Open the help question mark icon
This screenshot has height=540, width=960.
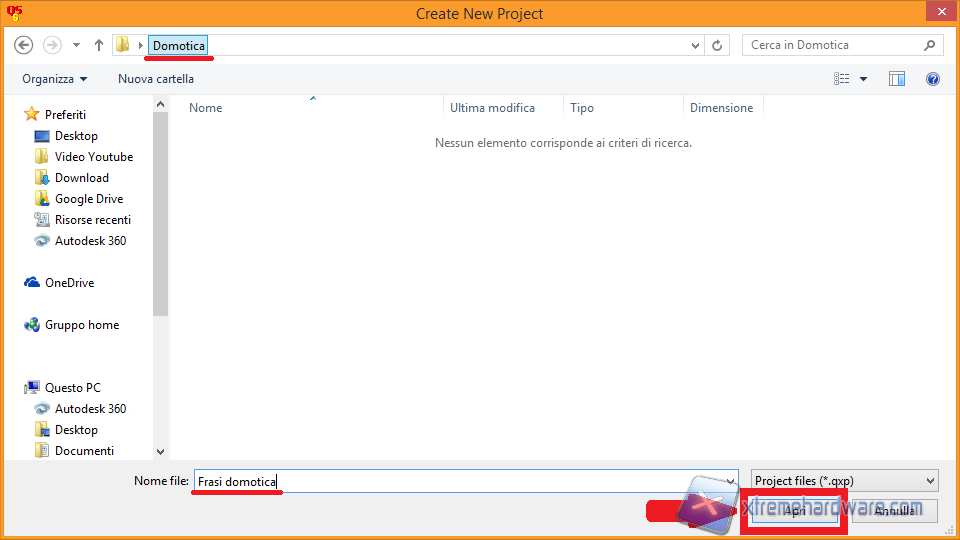point(932,79)
